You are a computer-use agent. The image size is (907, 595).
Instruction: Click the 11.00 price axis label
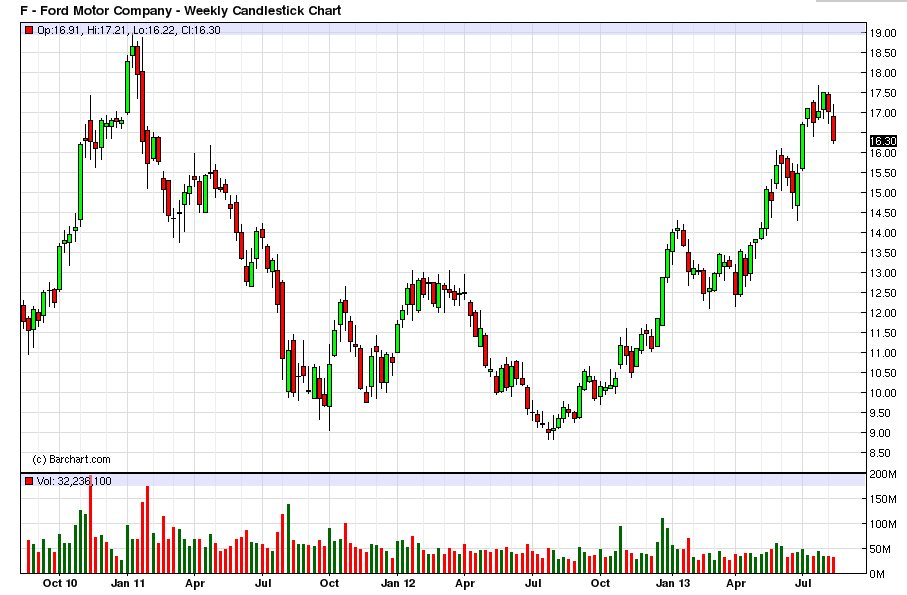tap(883, 353)
